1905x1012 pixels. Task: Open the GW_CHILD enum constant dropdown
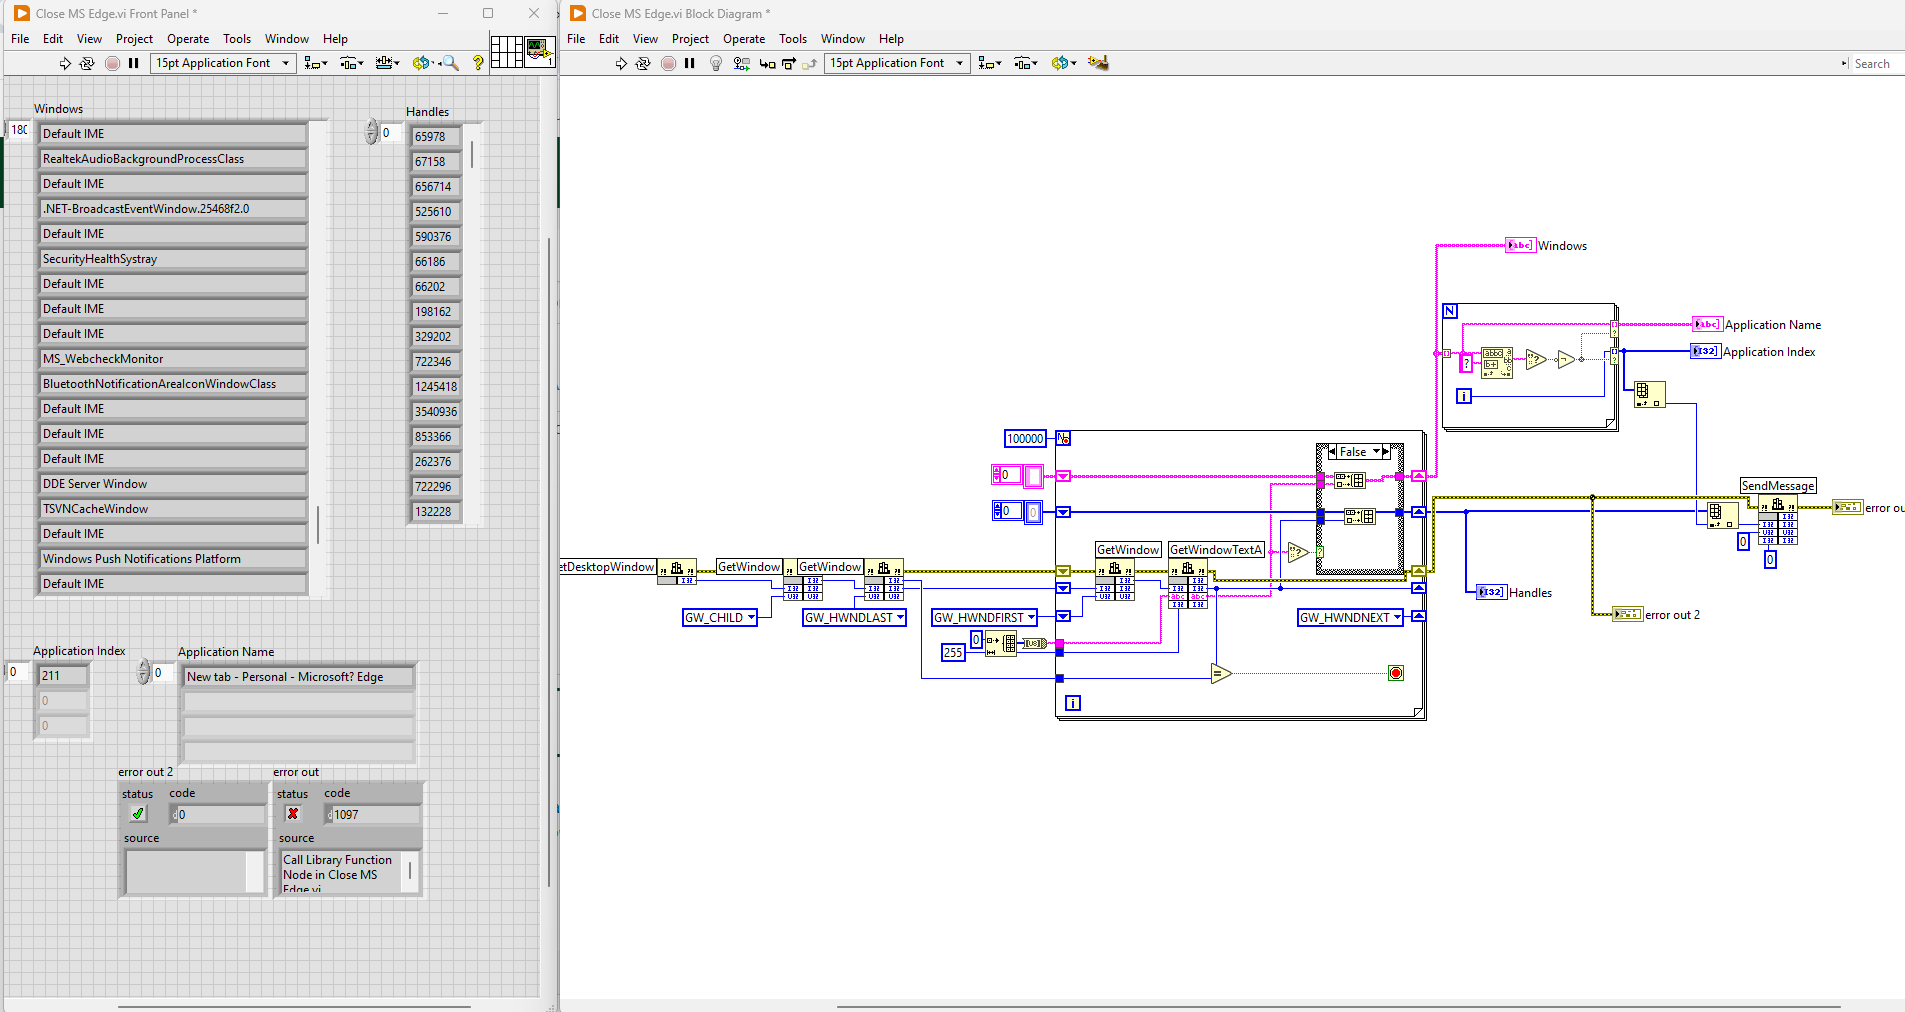750,618
